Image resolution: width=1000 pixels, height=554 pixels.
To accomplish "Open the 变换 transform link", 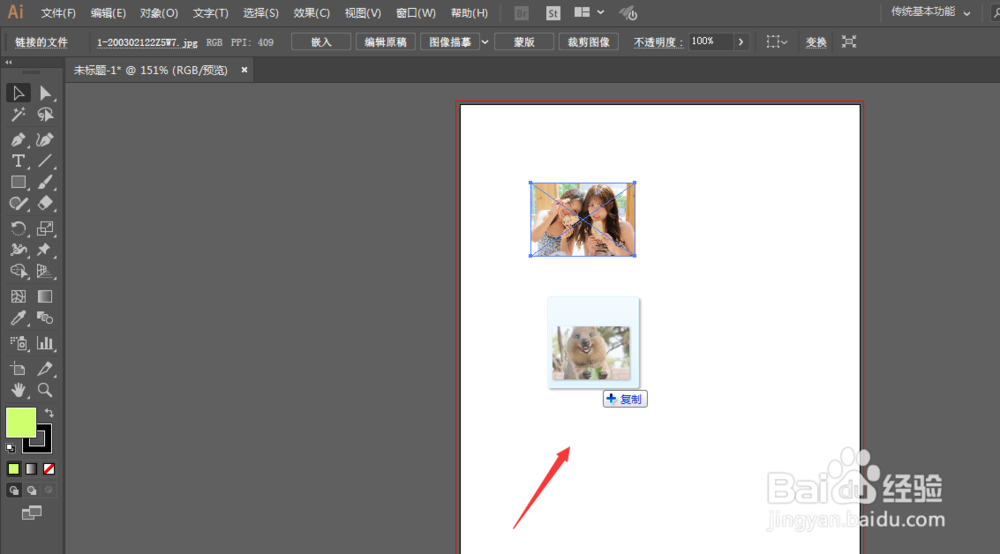I will [x=816, y=42].
